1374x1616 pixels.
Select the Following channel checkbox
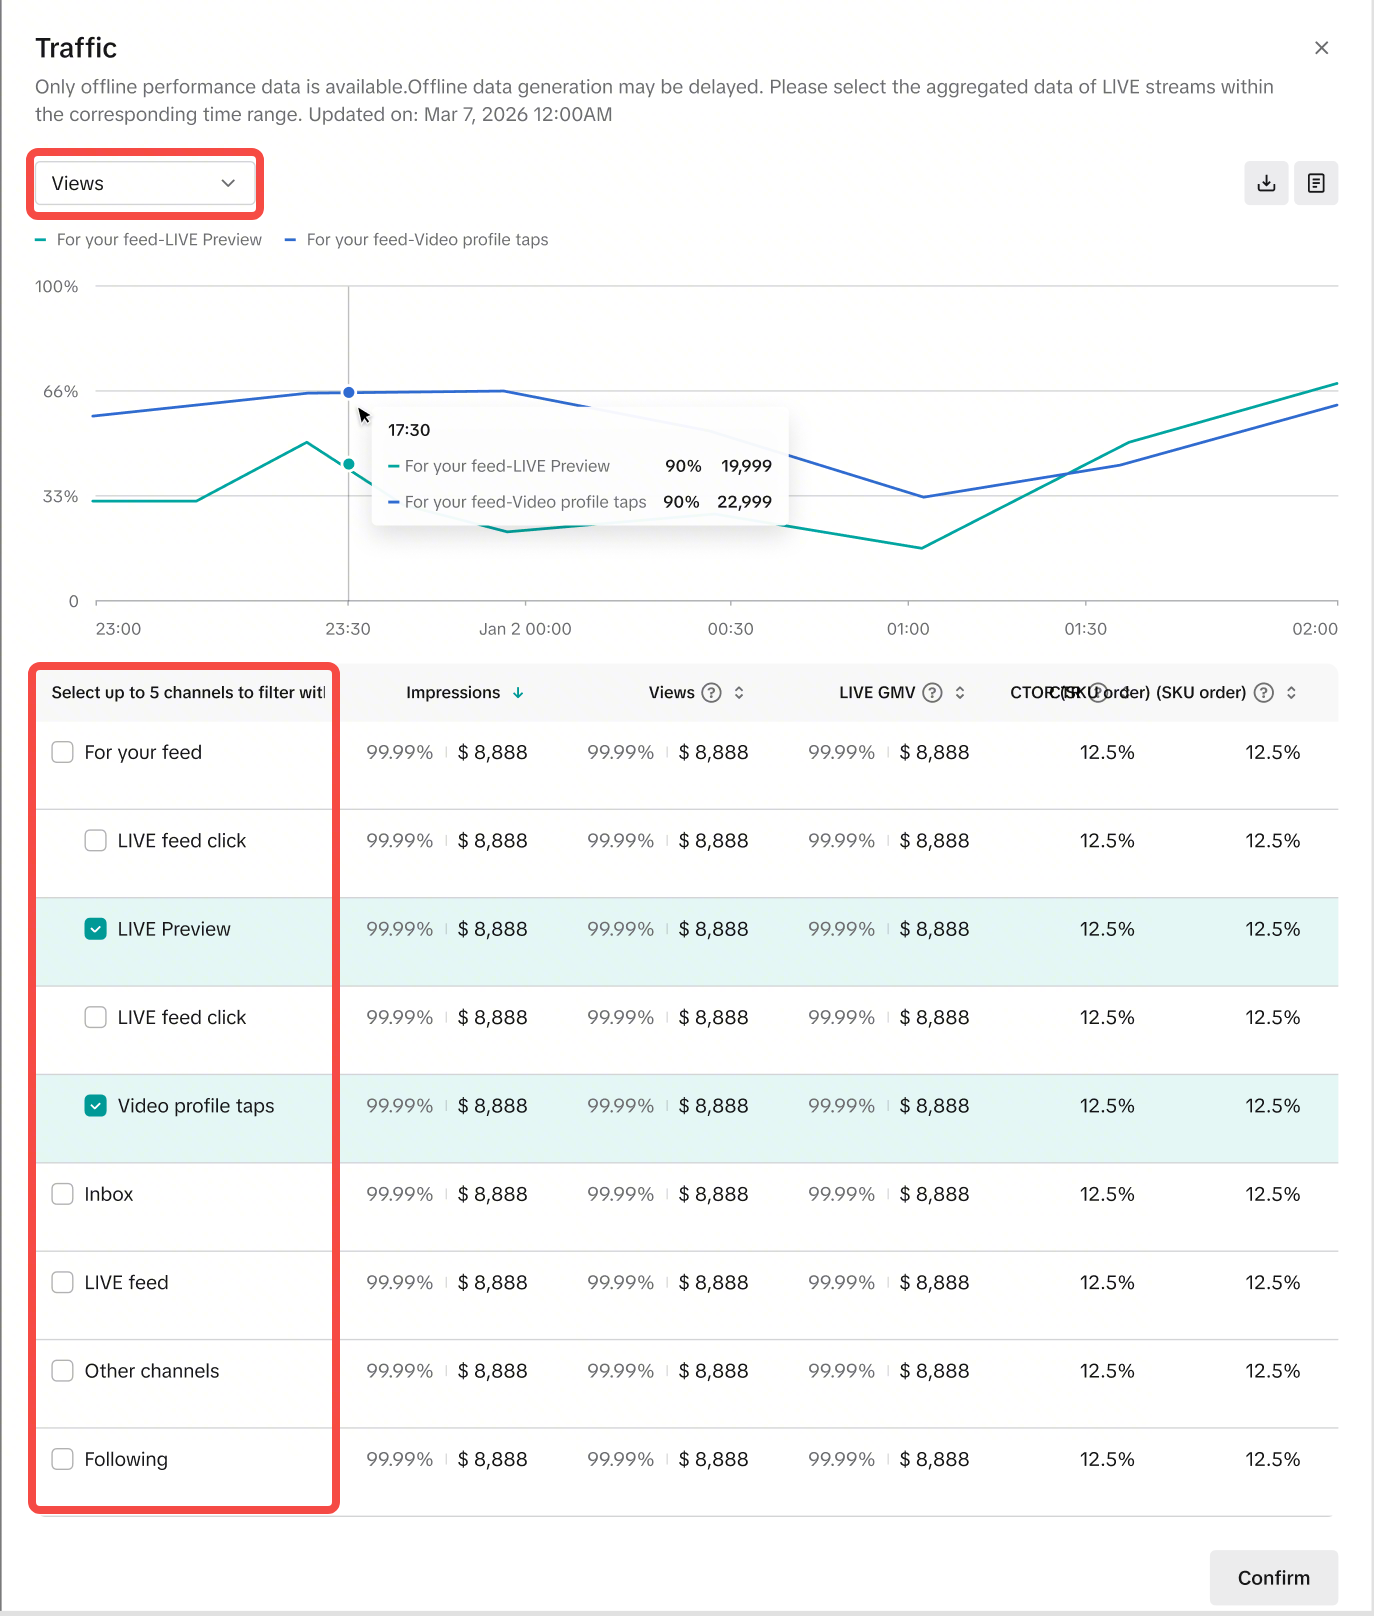coord(63,1459)
